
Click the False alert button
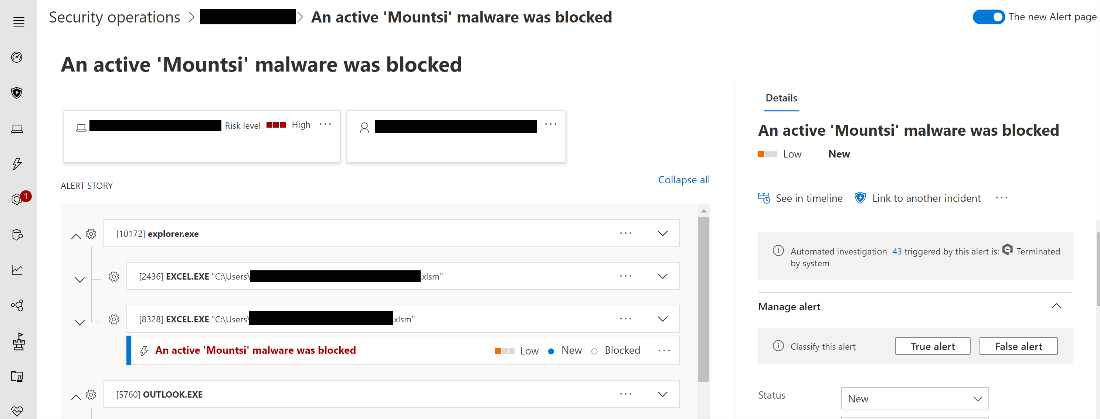(x=1018, y=346)
